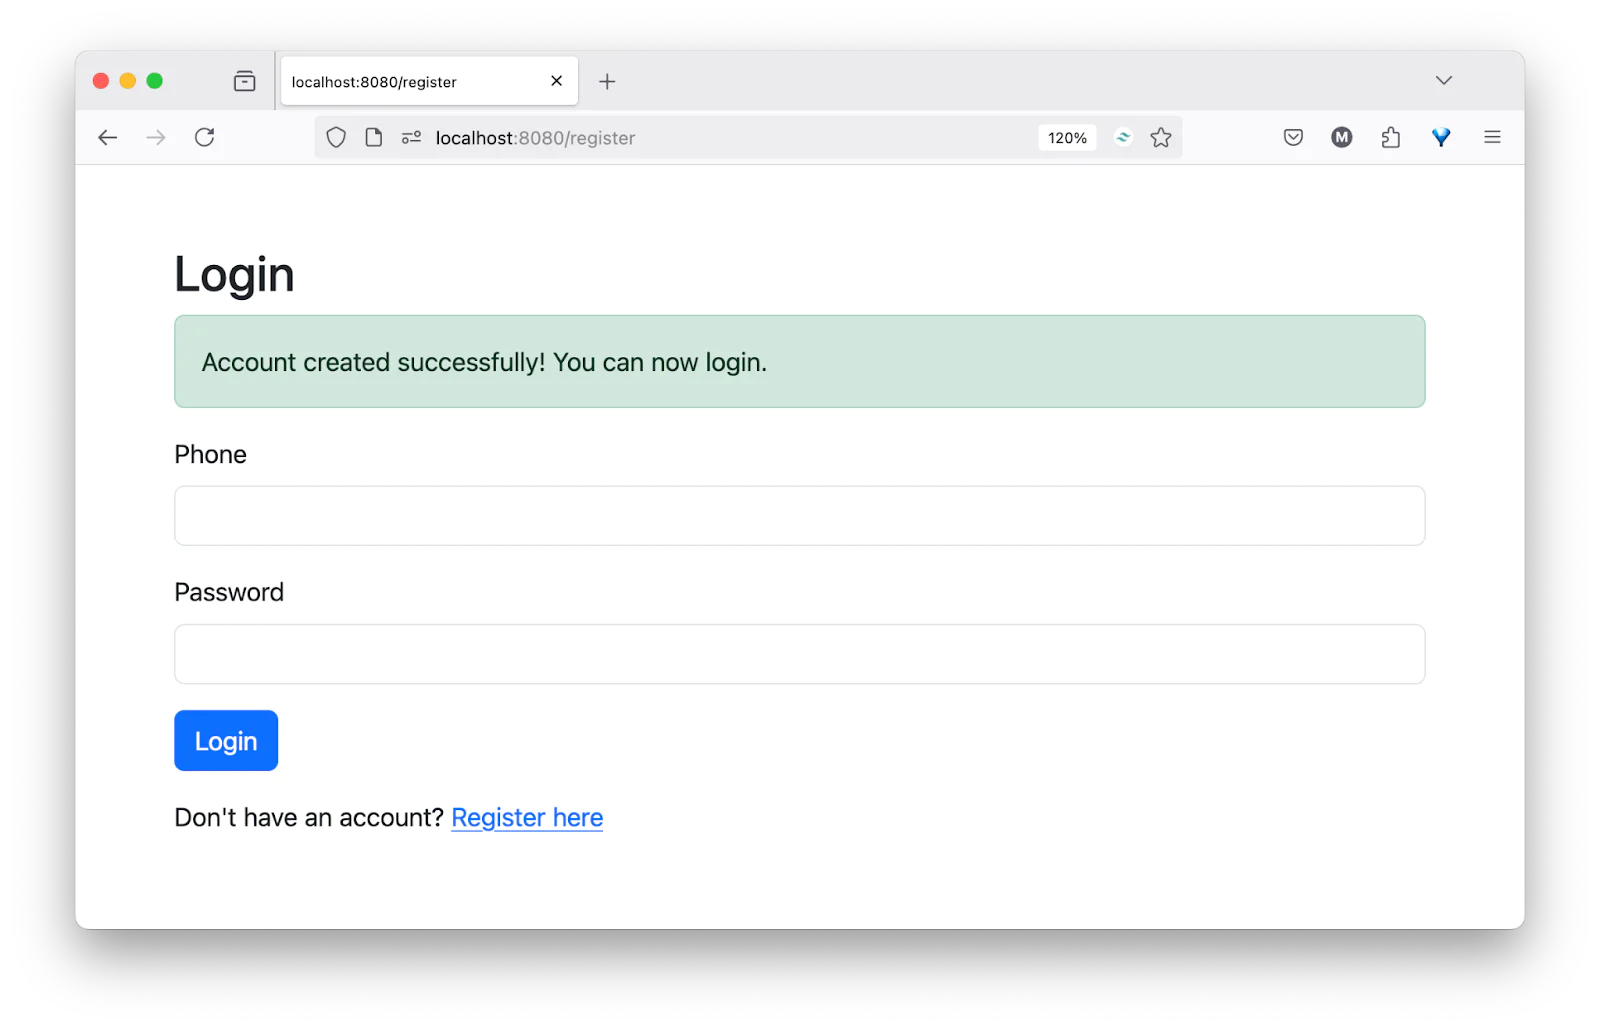Click the shield tracking protection icon
This screenshot has width=1600, height=1029.
tap(335, 137)
